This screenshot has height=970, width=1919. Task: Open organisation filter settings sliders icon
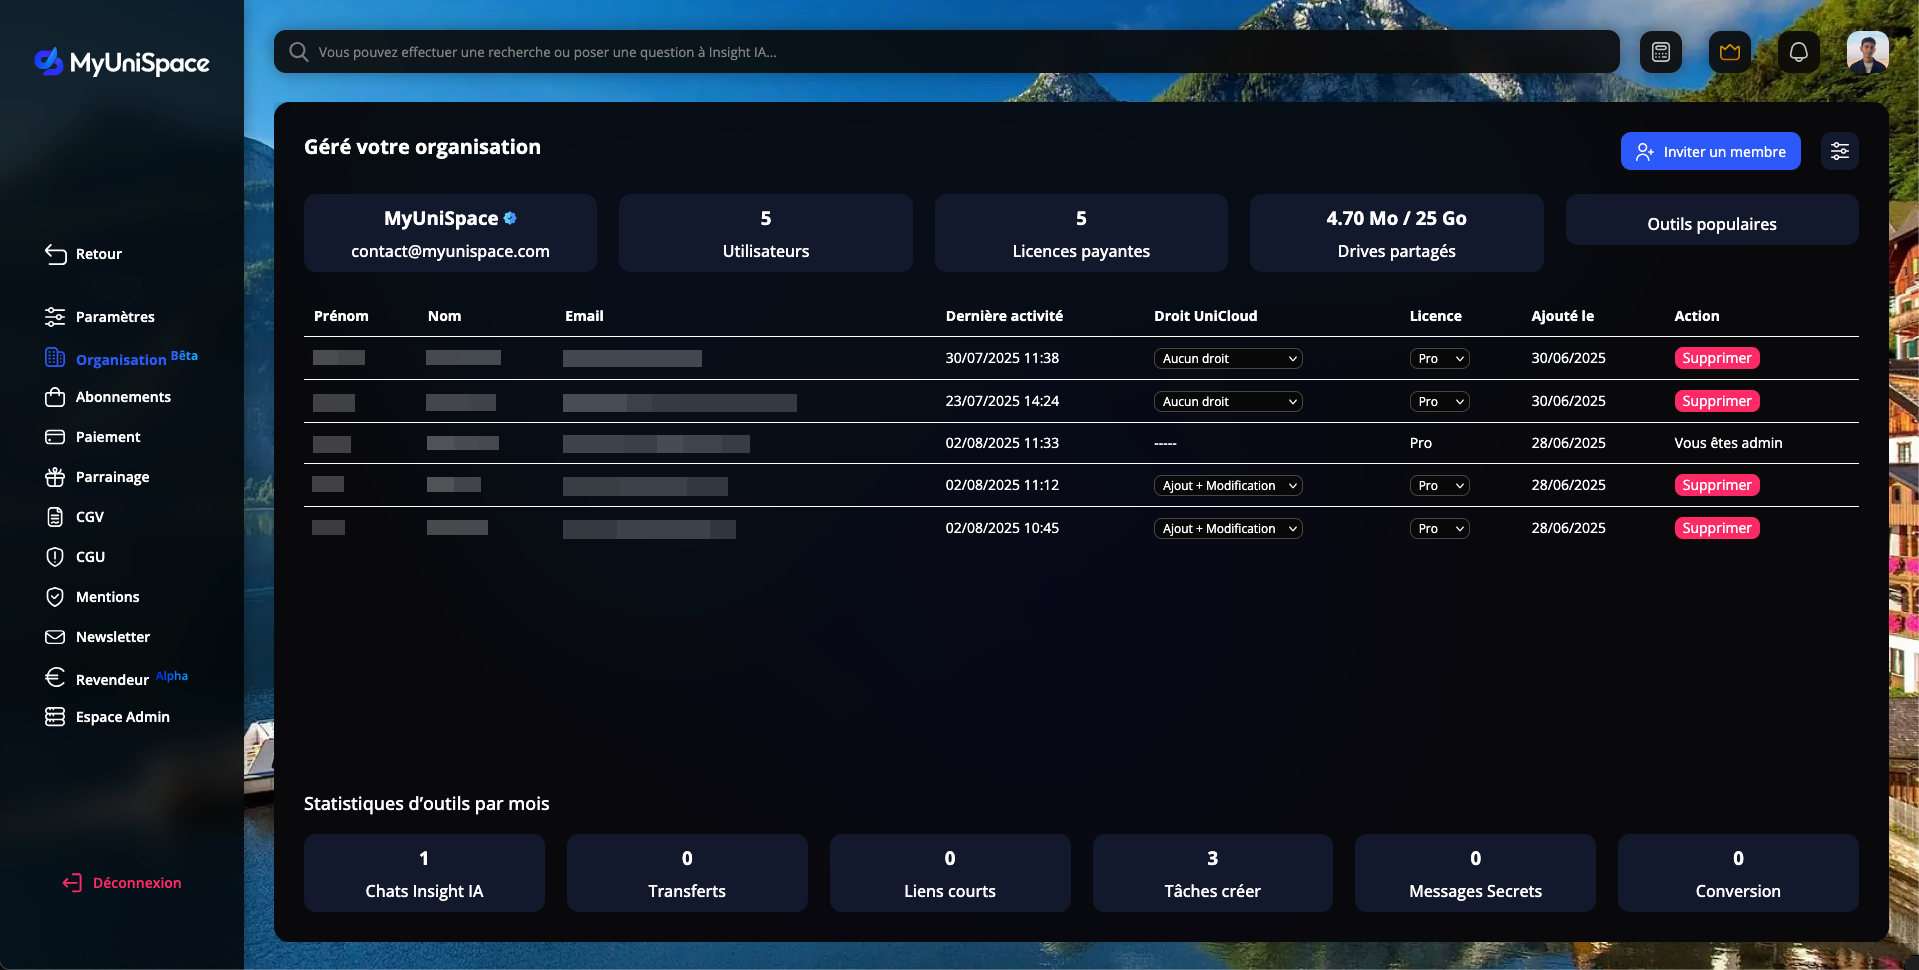point(1839,151)
